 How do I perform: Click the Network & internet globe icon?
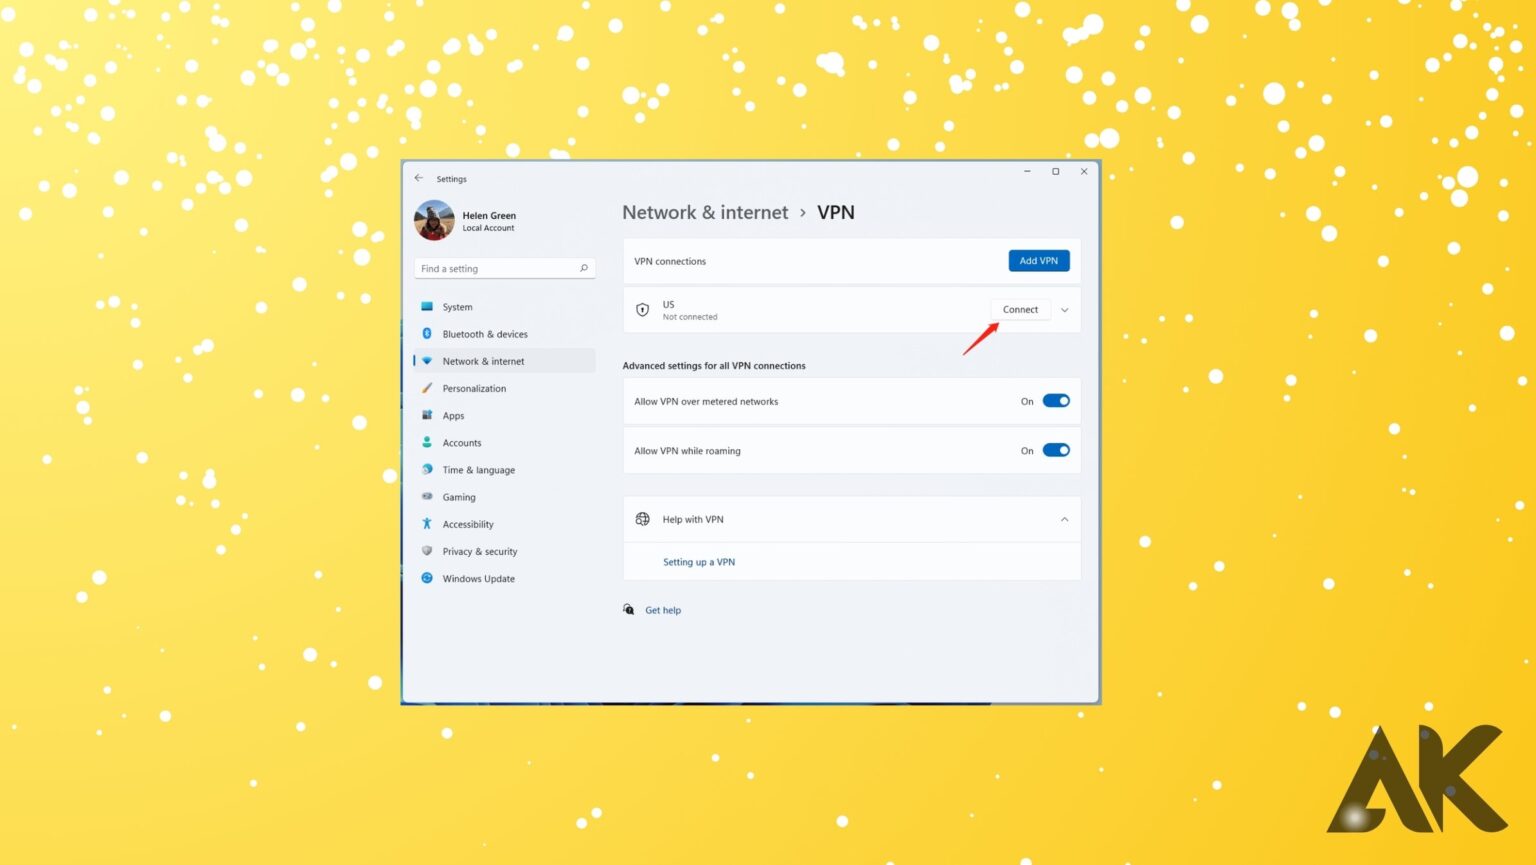pyautogui.click(x=428, y=361)
